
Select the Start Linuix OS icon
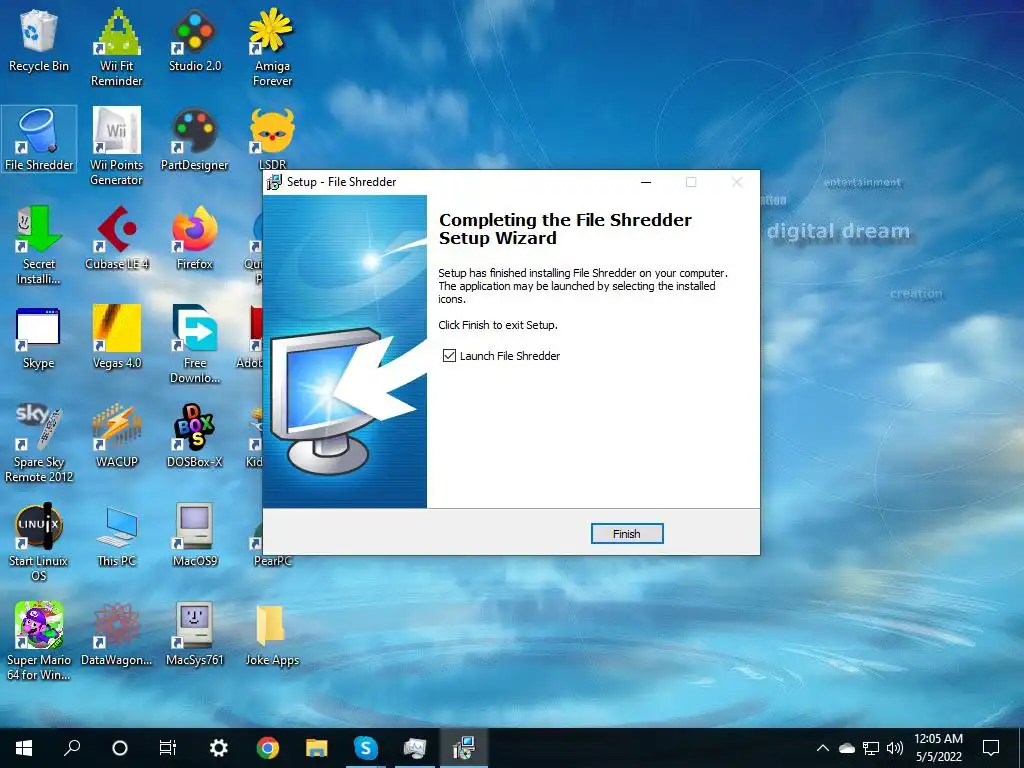[x=39, y=543]
